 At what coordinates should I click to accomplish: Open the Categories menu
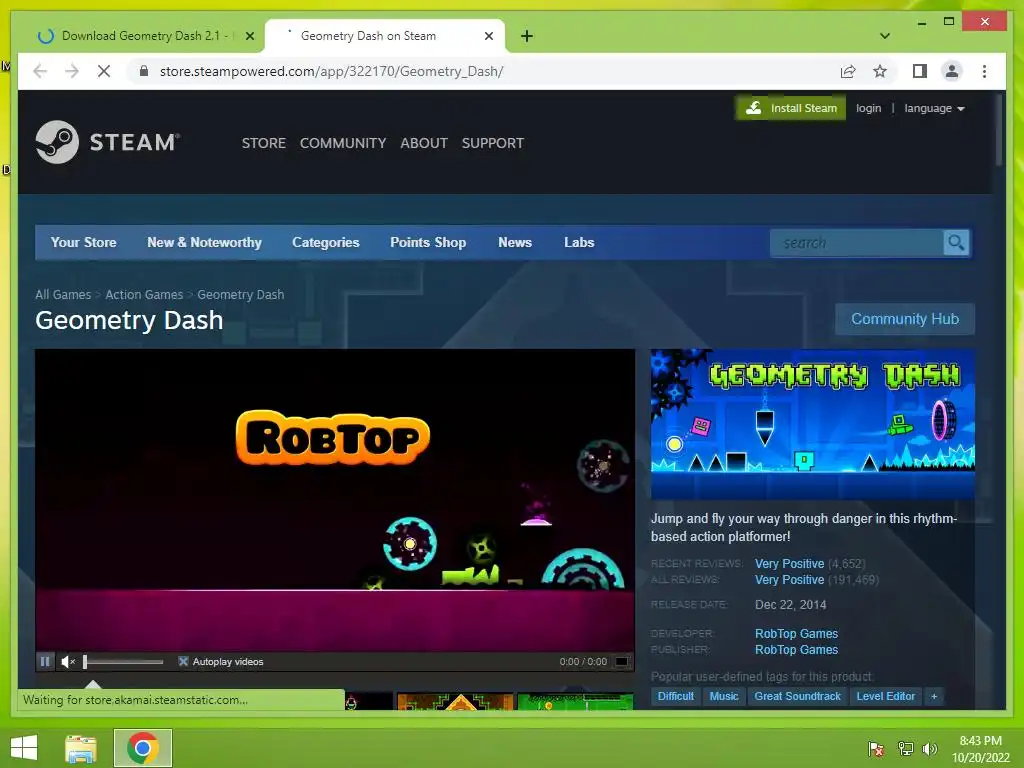tap(325, 242)
